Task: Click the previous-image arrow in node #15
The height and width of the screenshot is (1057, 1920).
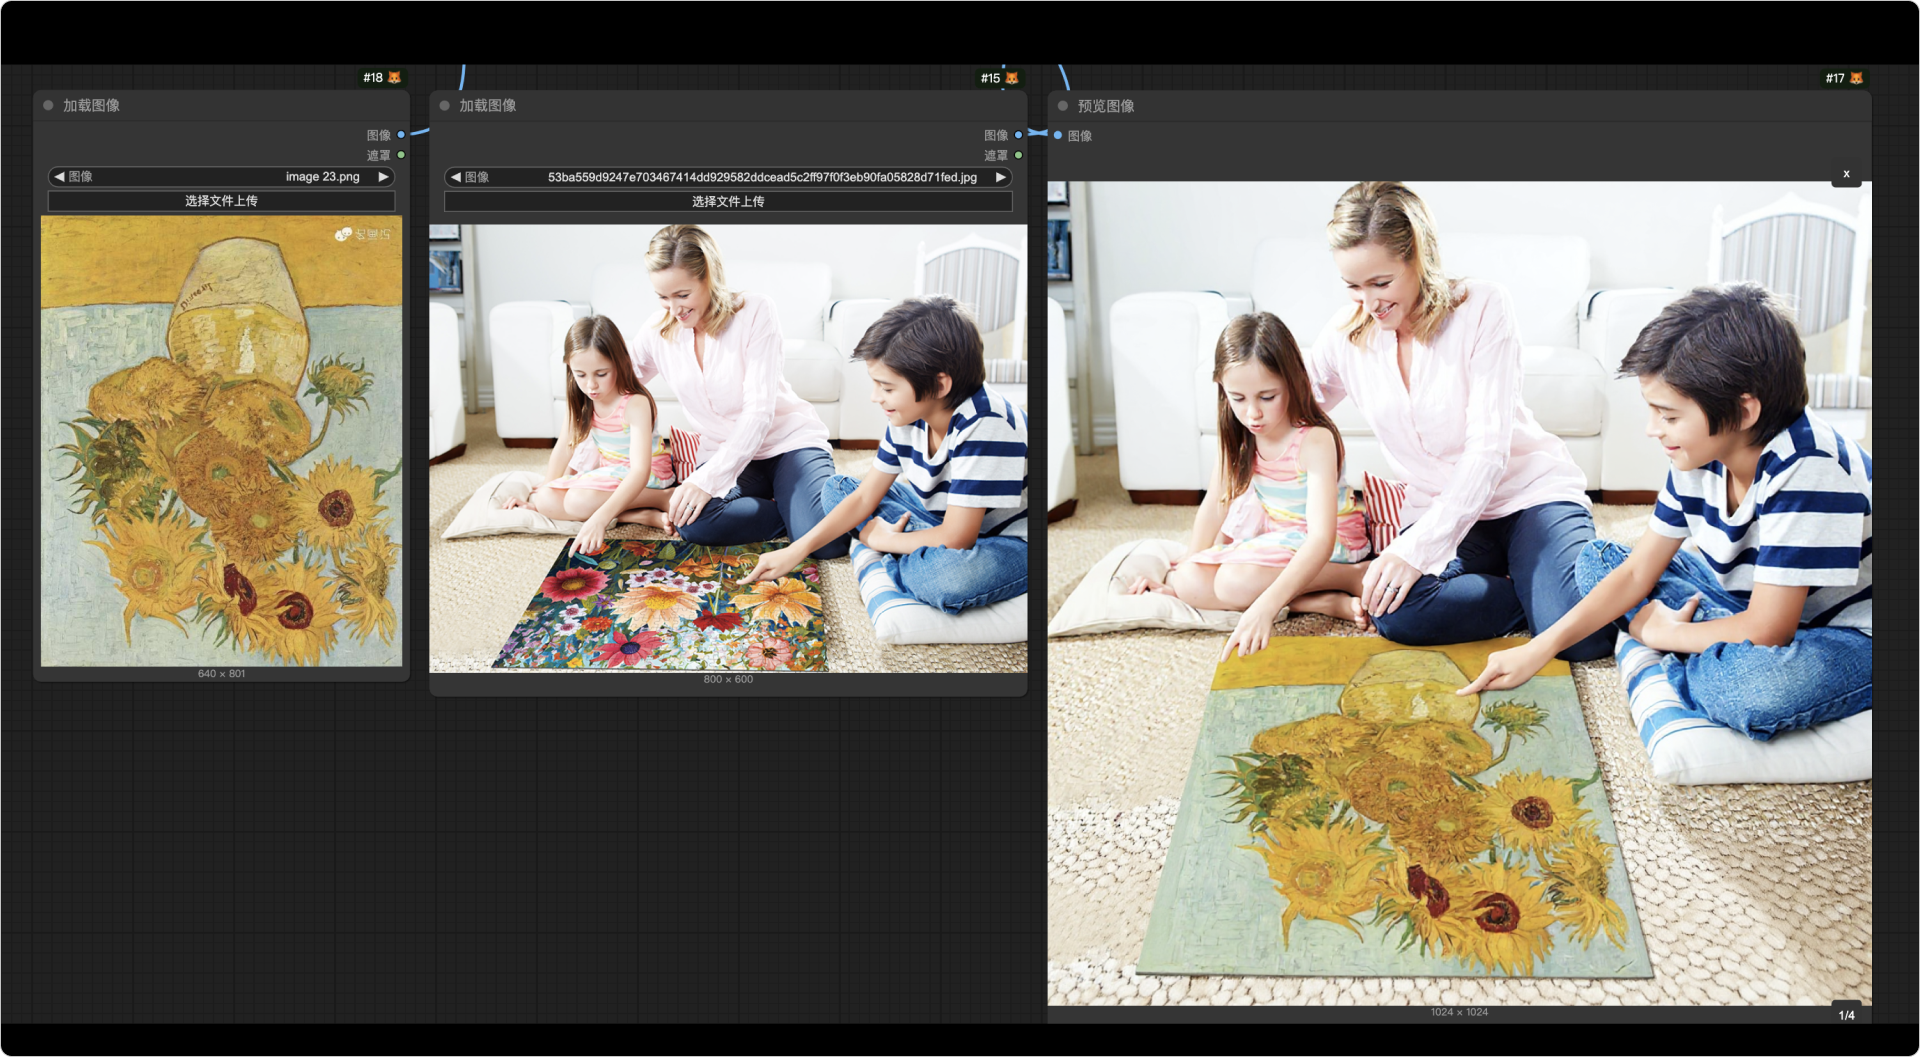Action: point(456,177)
